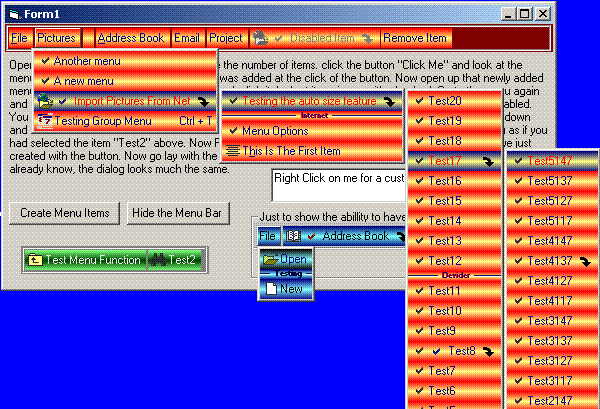Image resolution: width=600 pixels, height=409 pixels.
Task: Expand submenu arrow on Testing the auto size feature
Action: tap(390, 101)
